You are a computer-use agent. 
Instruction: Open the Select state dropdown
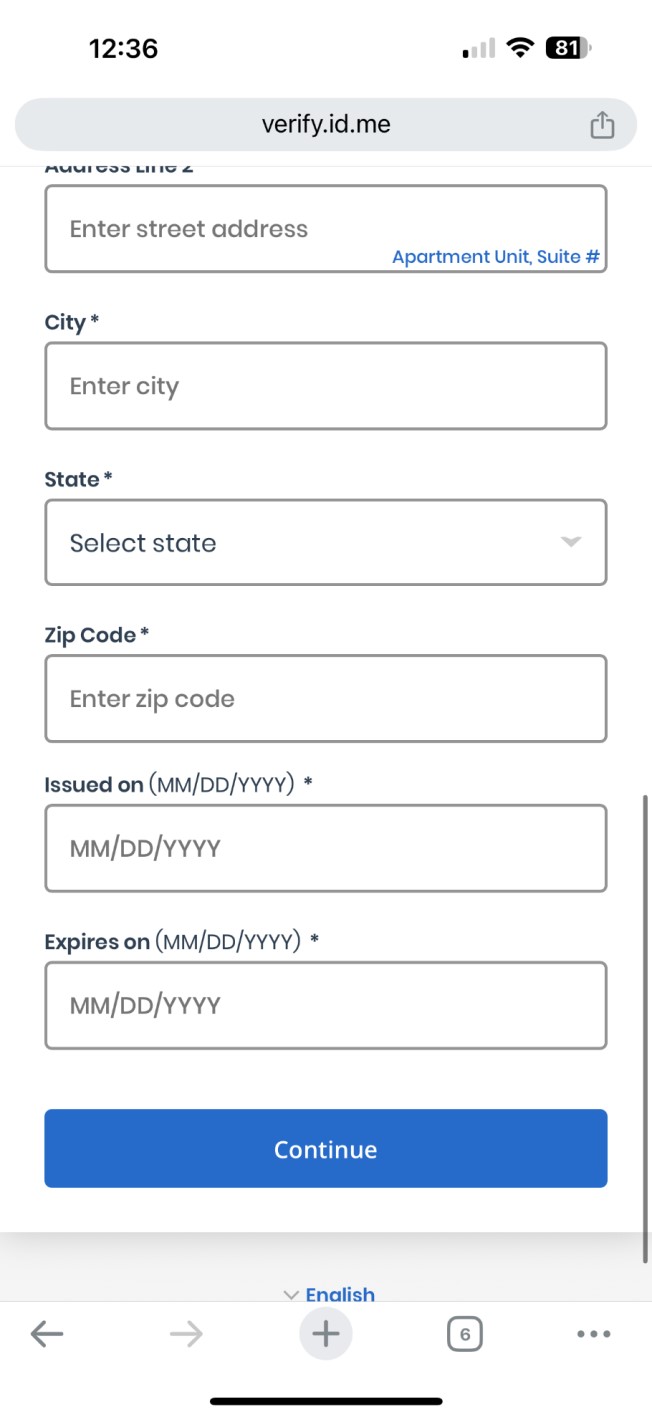326,542
